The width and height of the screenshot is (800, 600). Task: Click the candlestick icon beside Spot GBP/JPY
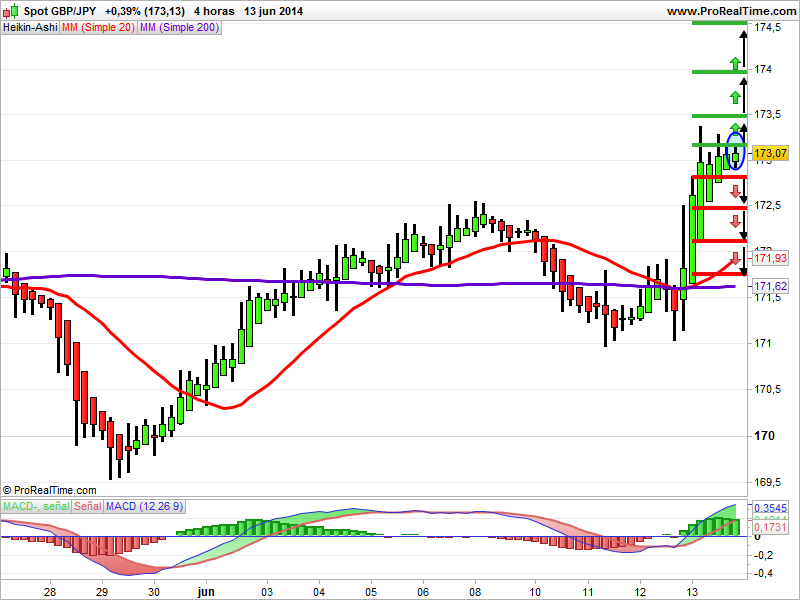coord(11,11)
